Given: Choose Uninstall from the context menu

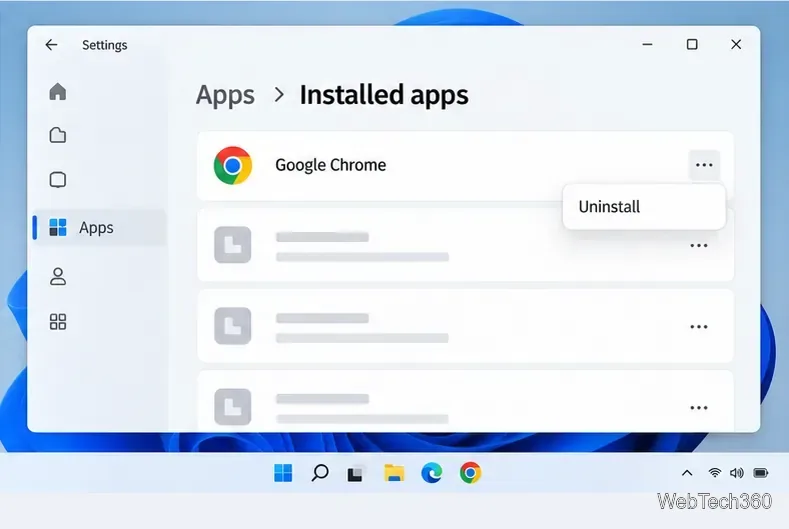Looking at the screenshot, I should tap(644, 207).
